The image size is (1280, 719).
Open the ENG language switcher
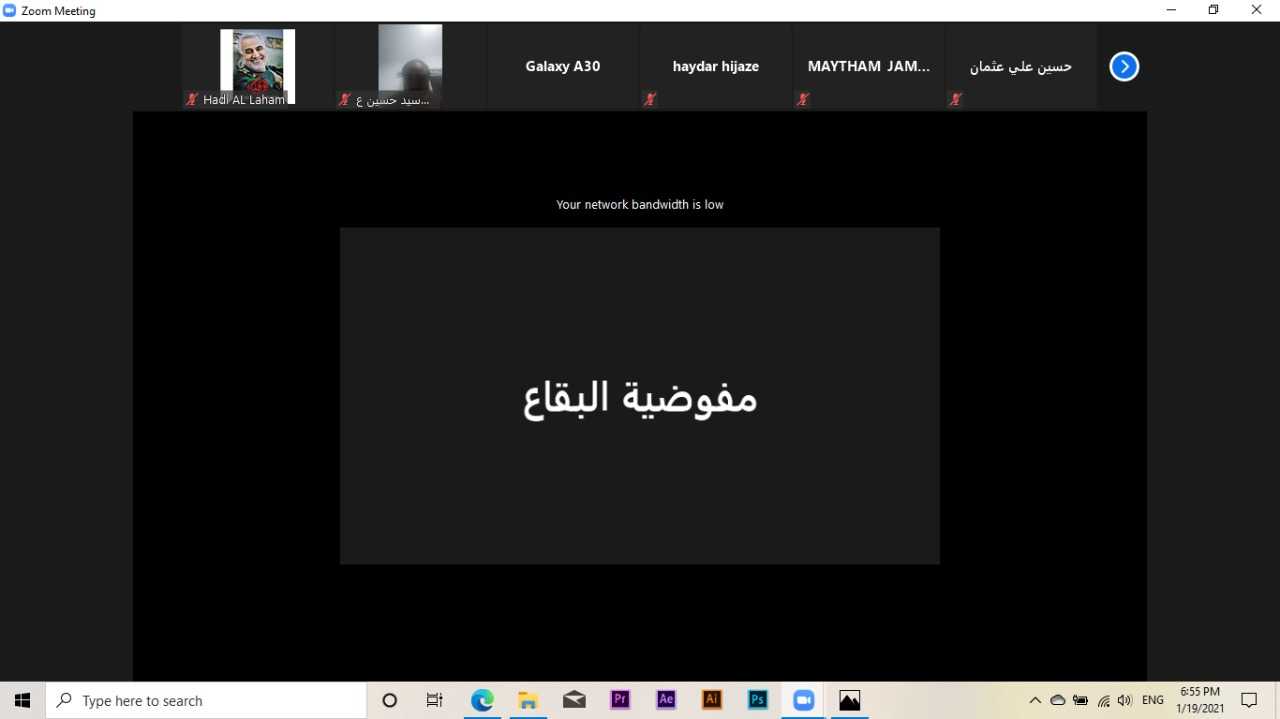(1153, 700)
